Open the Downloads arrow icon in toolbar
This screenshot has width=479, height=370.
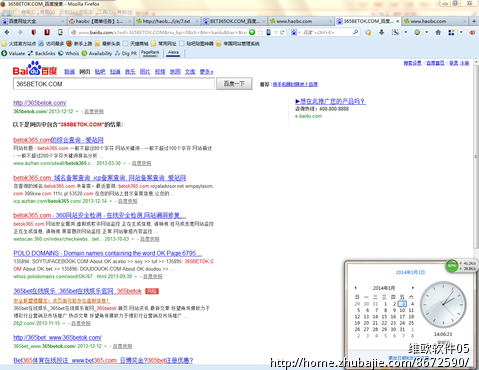(x=382, y=32)
